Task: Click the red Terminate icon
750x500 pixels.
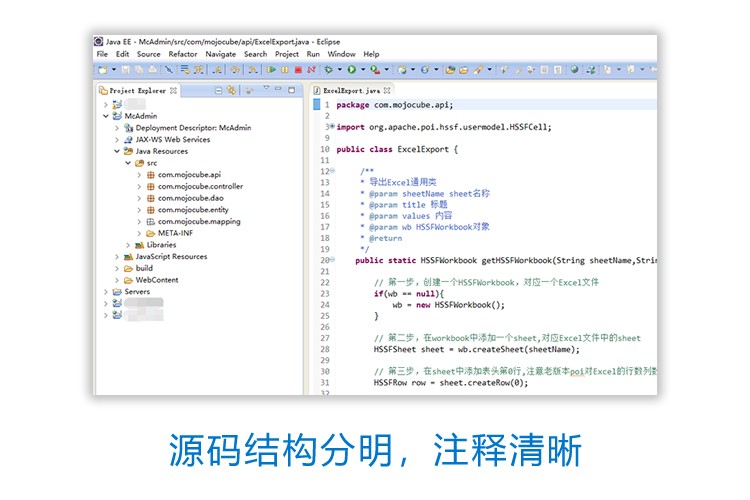Action: [298, 70]
